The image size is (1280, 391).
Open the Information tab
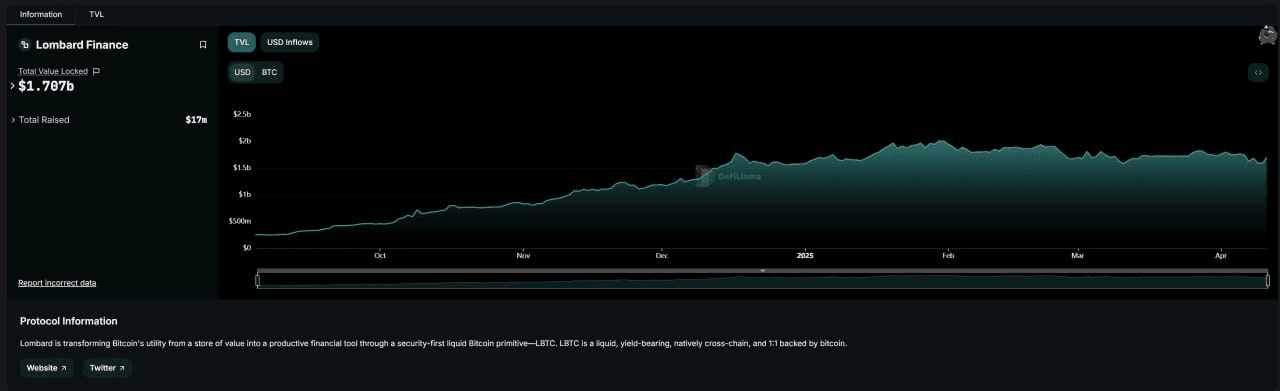click(41, 14)
